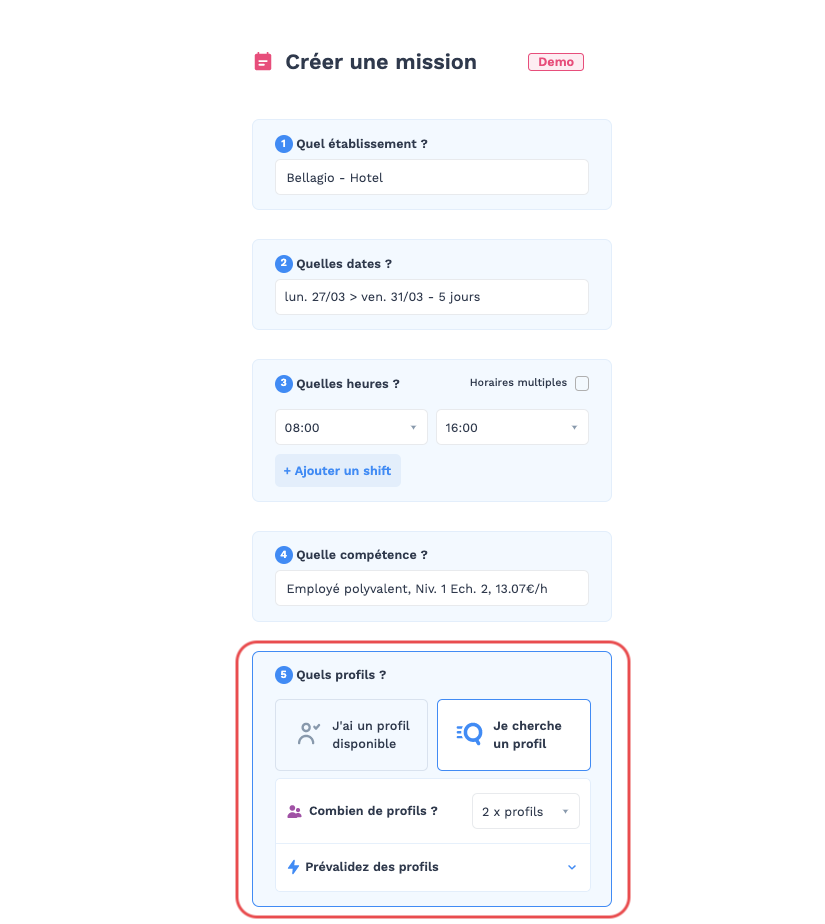The width and height of the screenshot is (825, 924).
Task: Select J'ai un profil disponible option
Action: [351, 735]
